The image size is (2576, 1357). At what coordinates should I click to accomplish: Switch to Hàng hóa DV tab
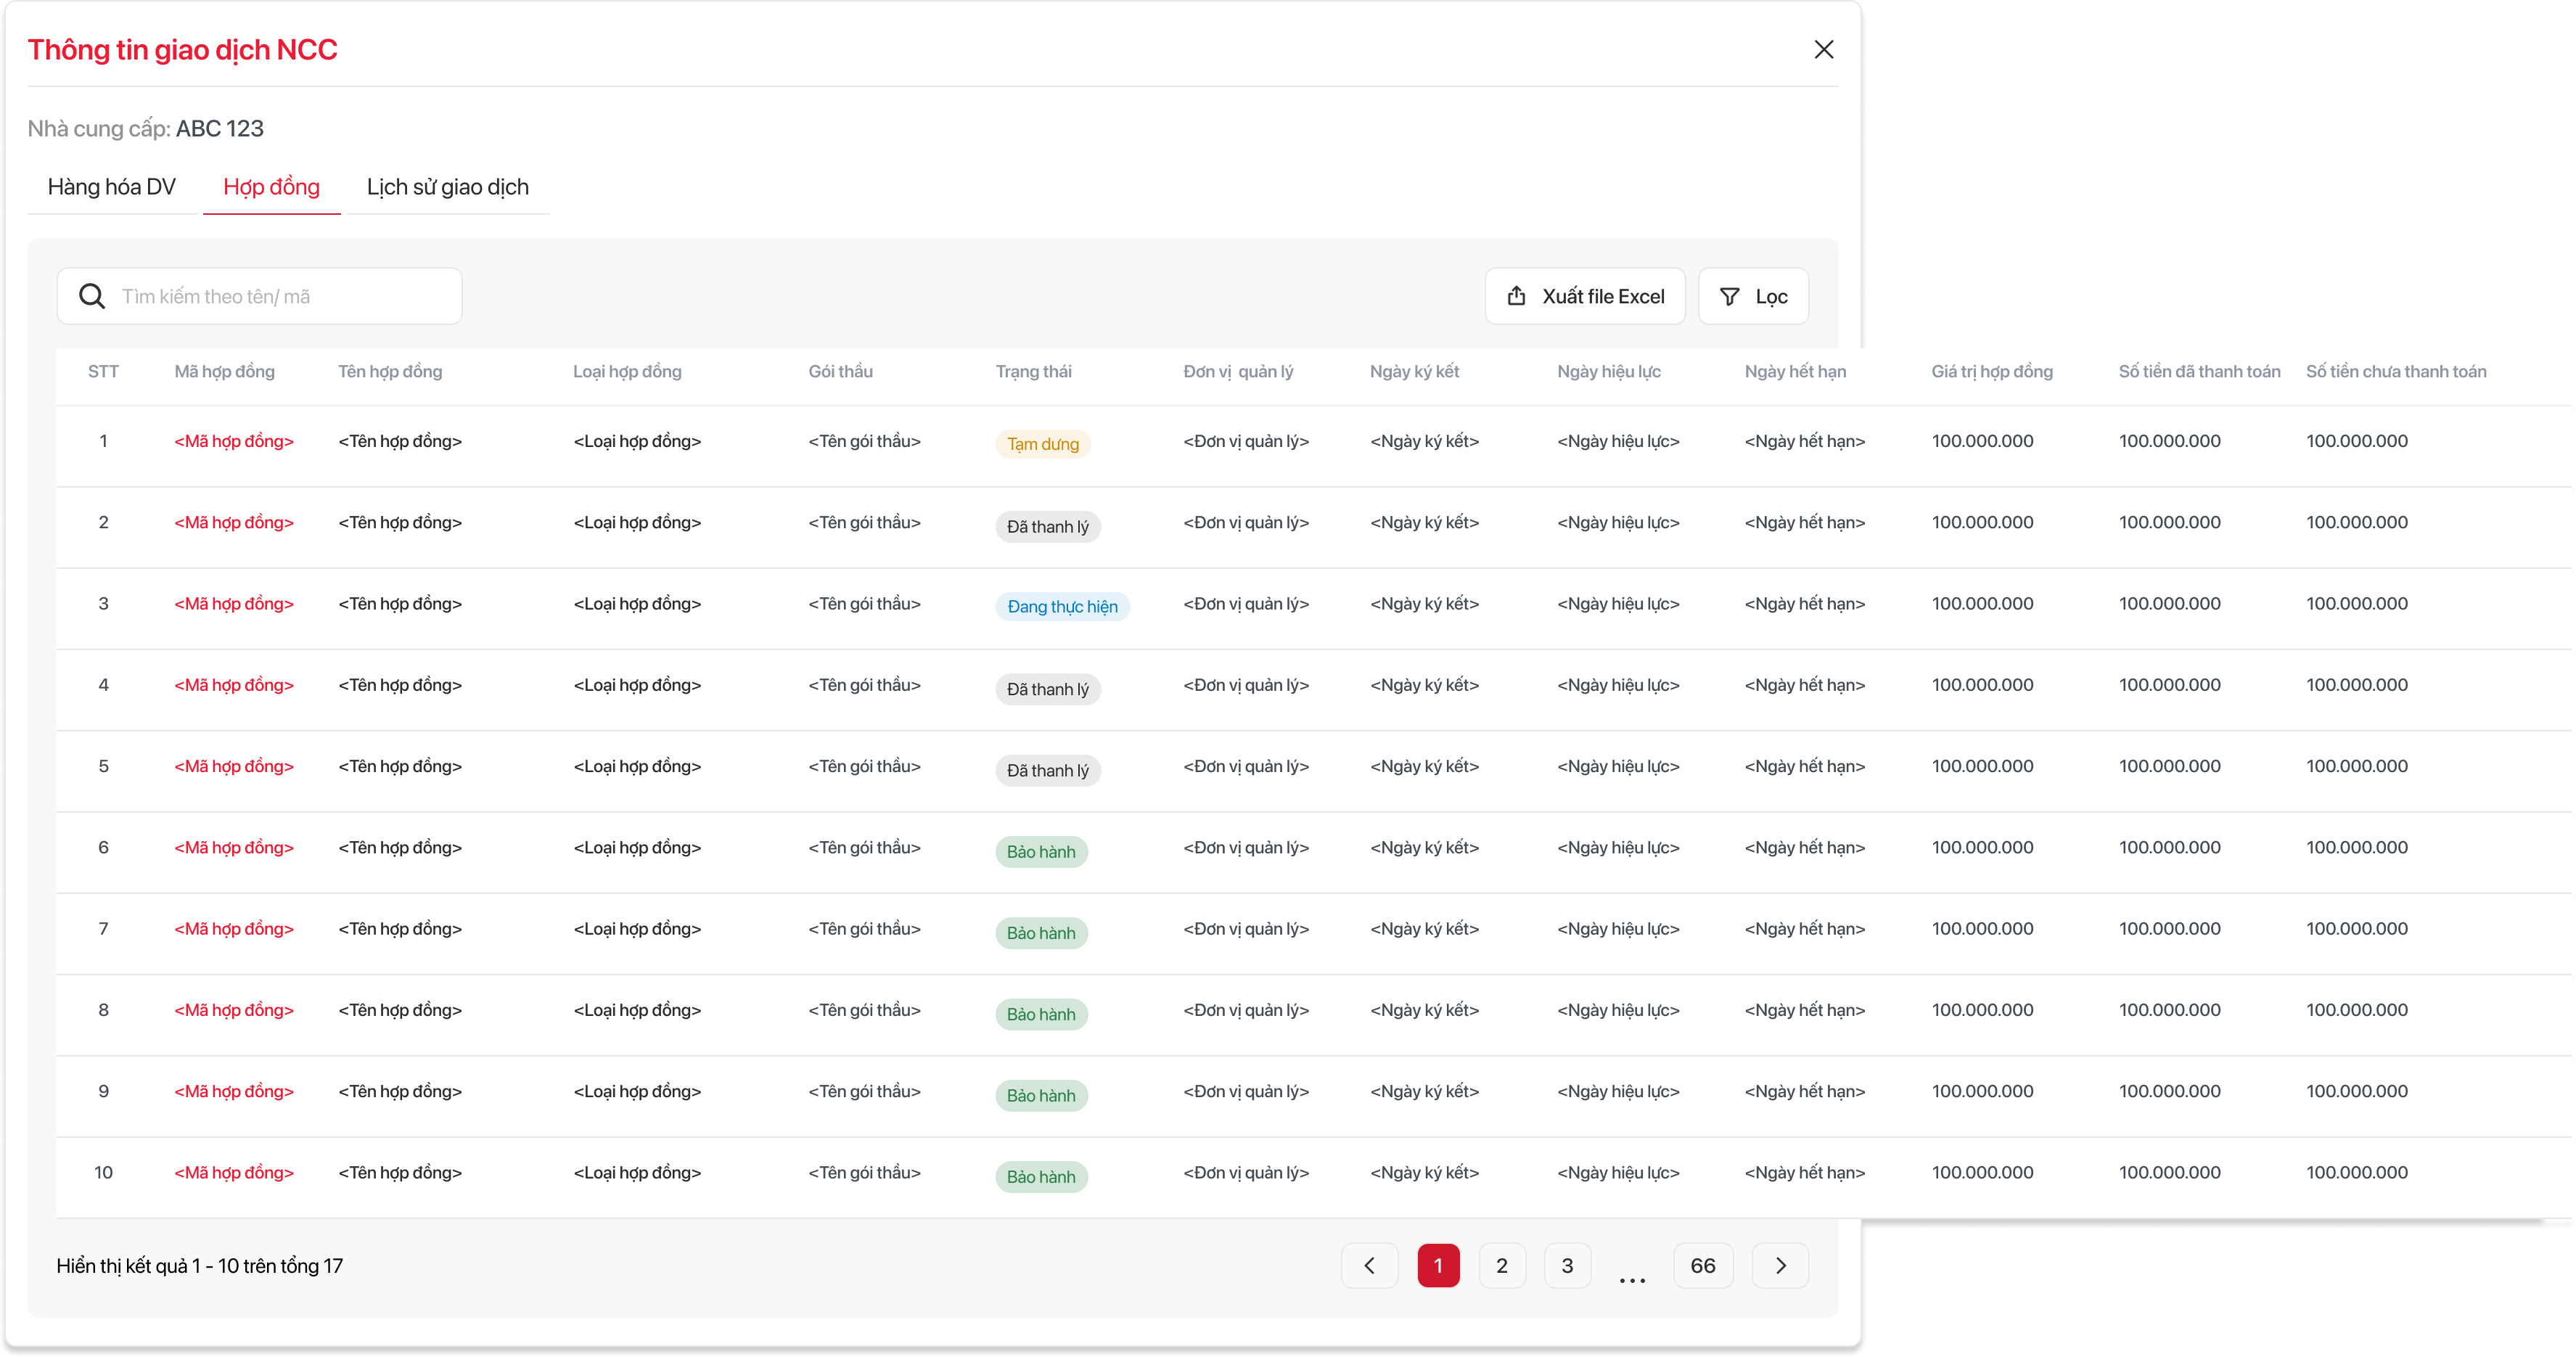pyautogui.click(x=112, y=187)
